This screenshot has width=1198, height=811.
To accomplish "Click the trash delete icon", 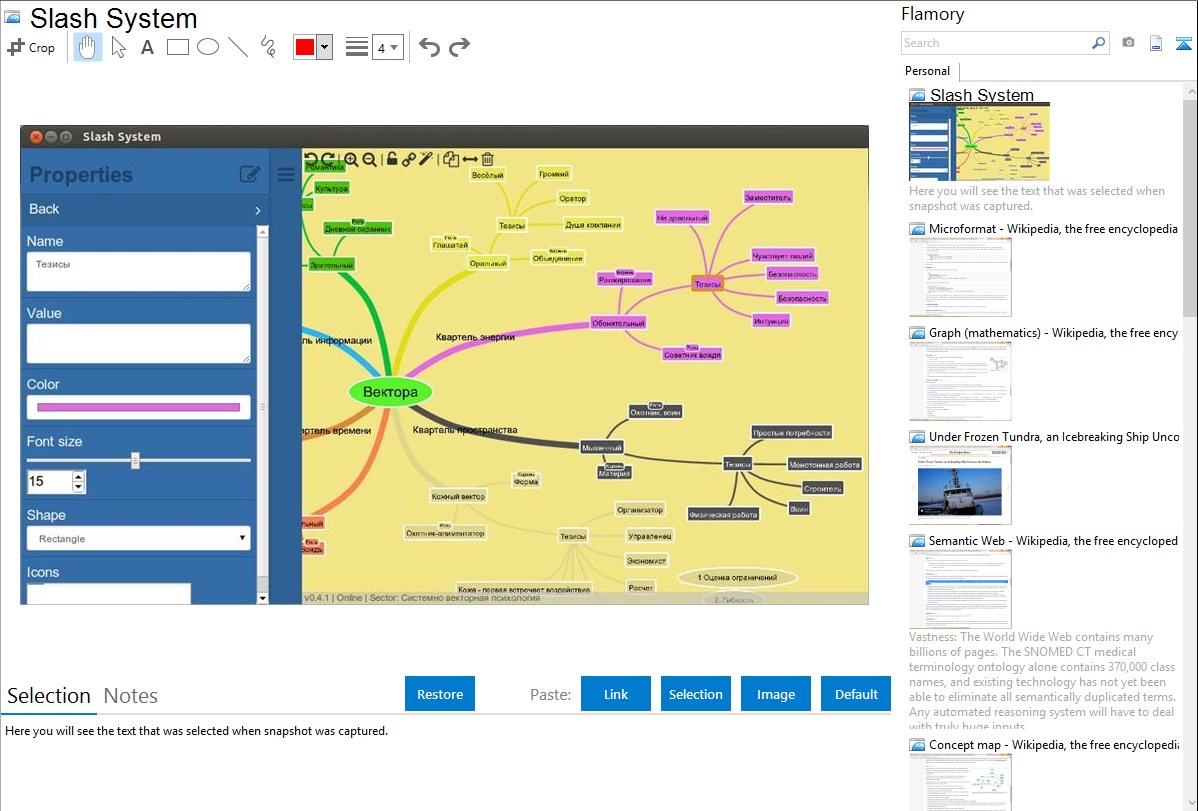I will pos(487,159).
